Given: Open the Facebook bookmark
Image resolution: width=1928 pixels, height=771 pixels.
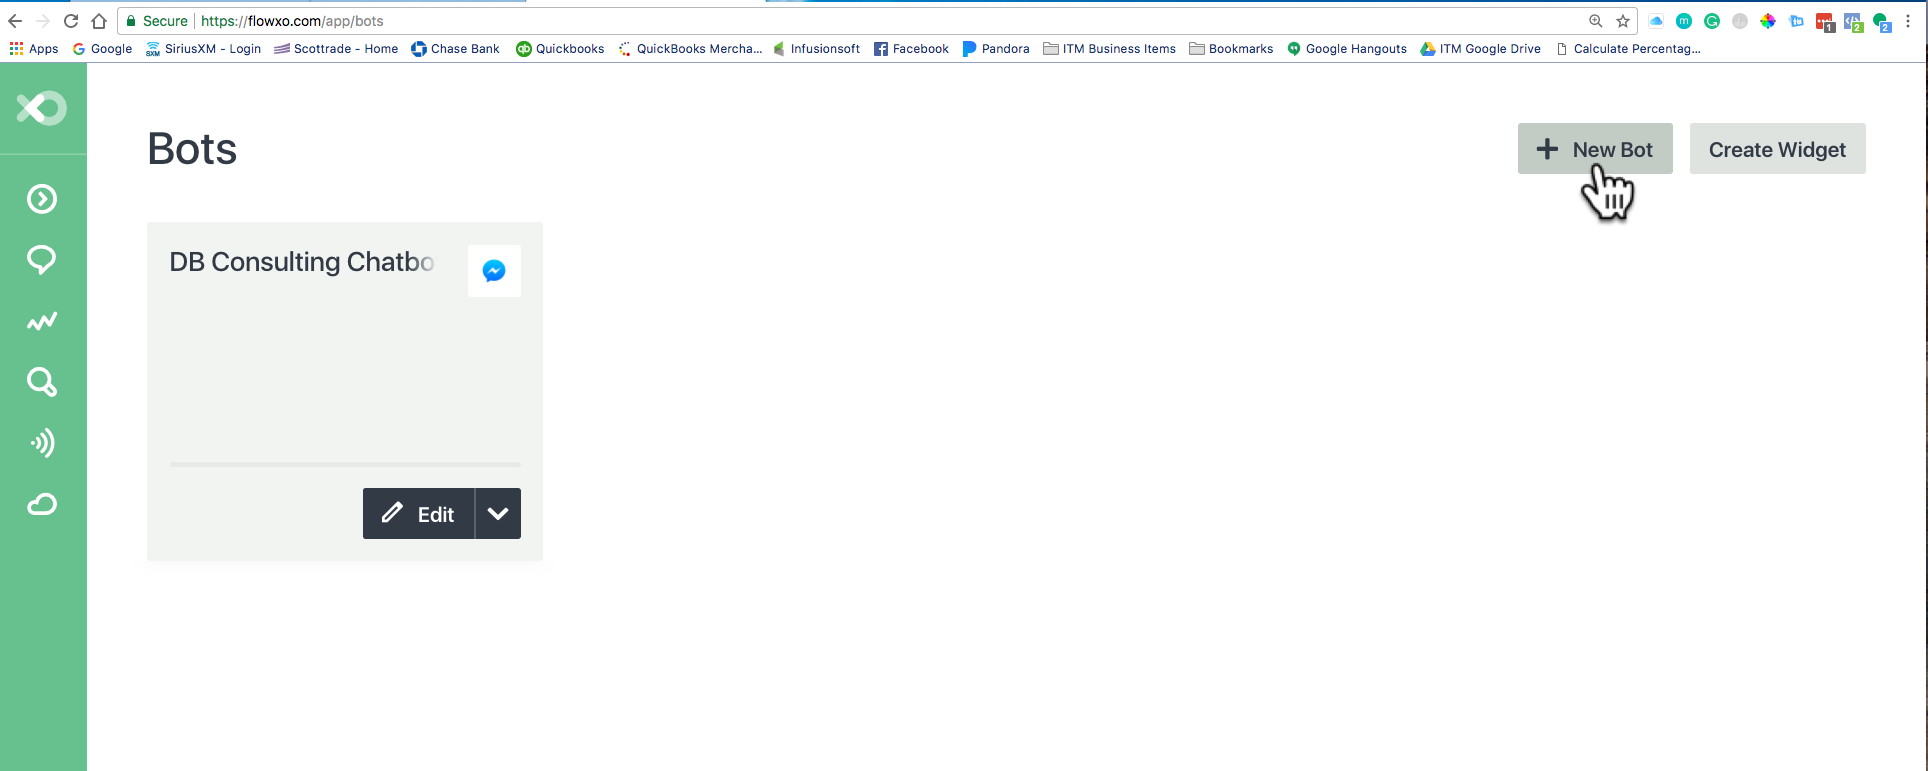Looking at the screenshot, I should 911,48.
